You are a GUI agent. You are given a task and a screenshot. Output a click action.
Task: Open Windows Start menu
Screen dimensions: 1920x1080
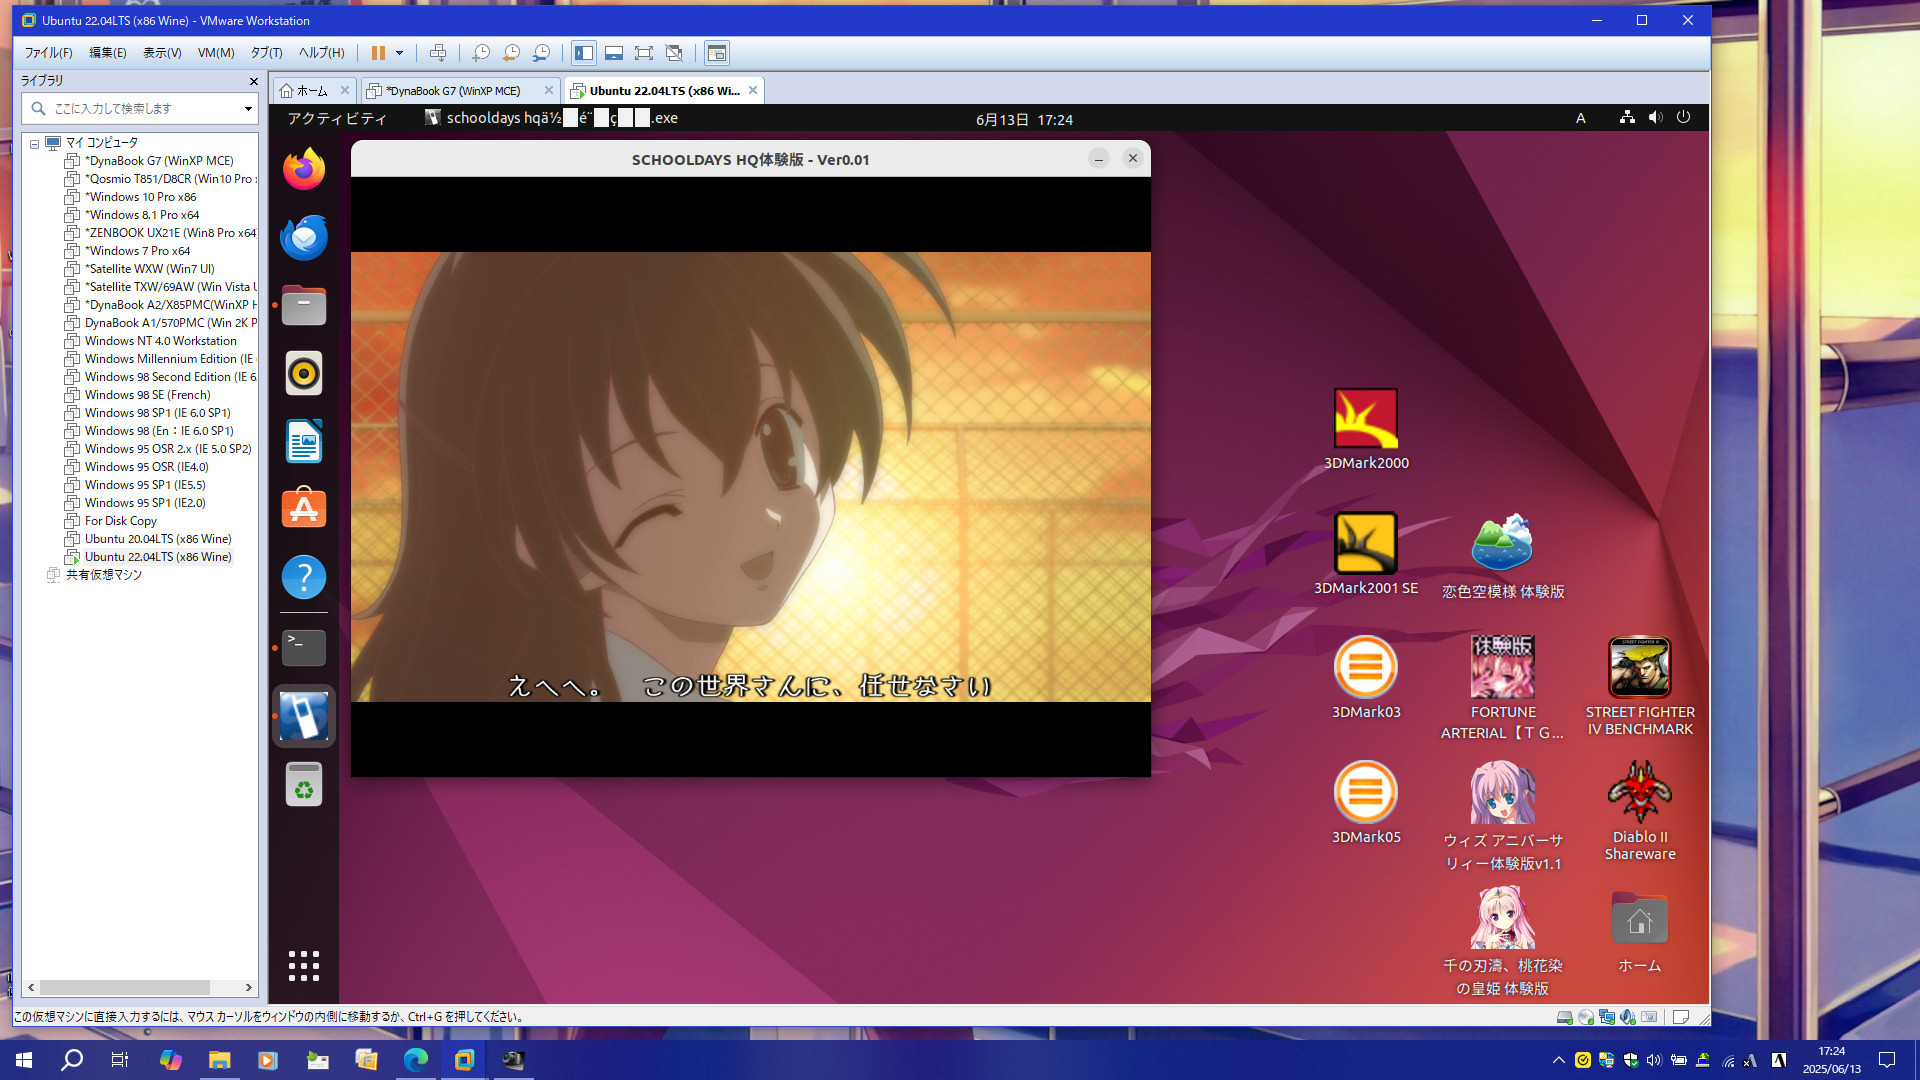(24, 1060)
